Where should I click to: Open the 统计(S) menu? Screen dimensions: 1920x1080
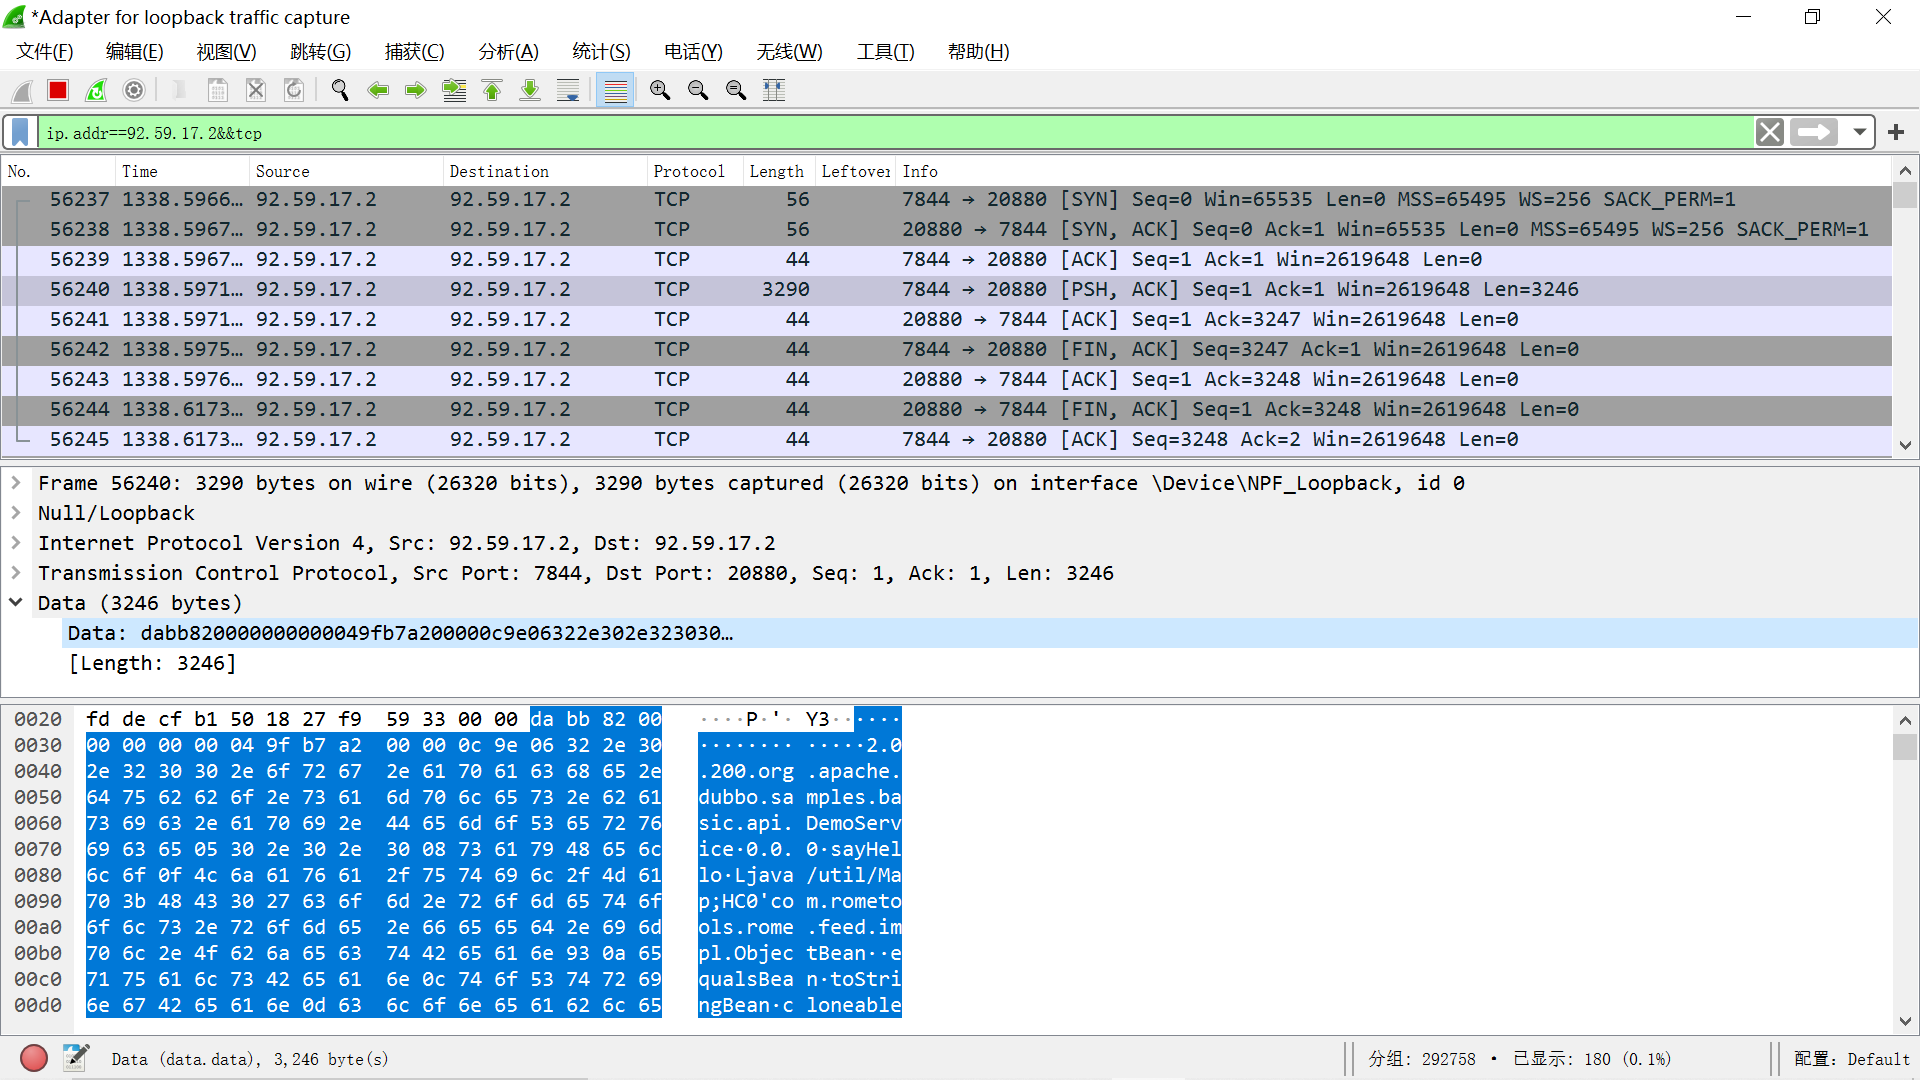coord(602,52)
